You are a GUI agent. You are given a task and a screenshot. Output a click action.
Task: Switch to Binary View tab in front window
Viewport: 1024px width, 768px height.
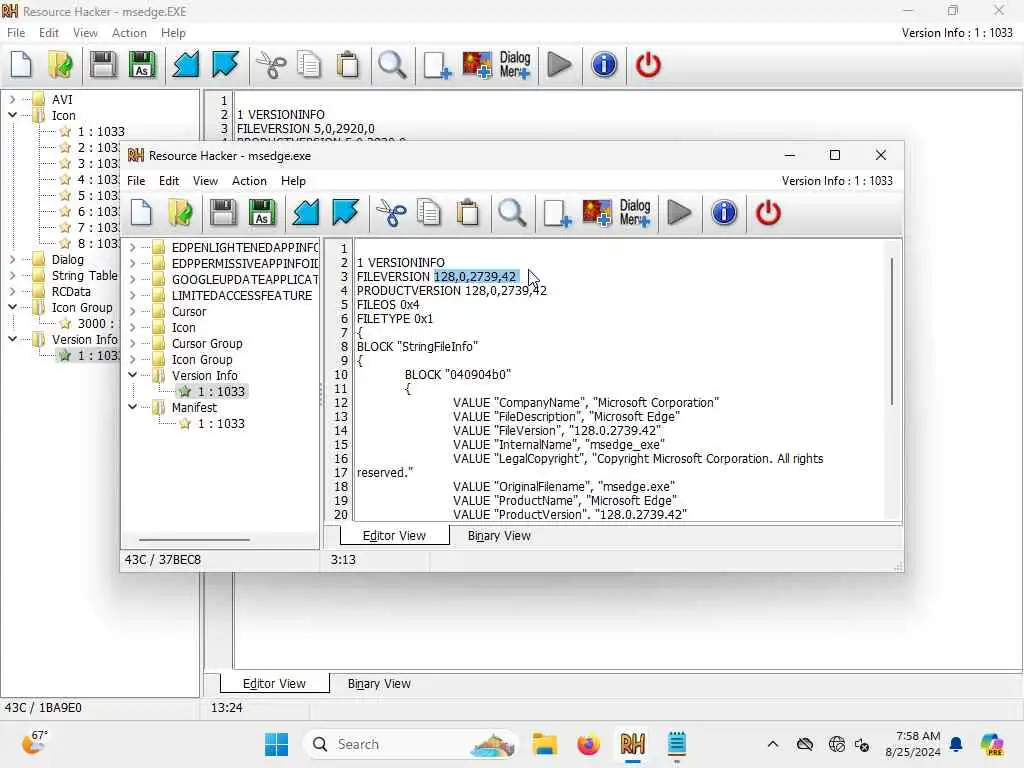click(499, 536)
